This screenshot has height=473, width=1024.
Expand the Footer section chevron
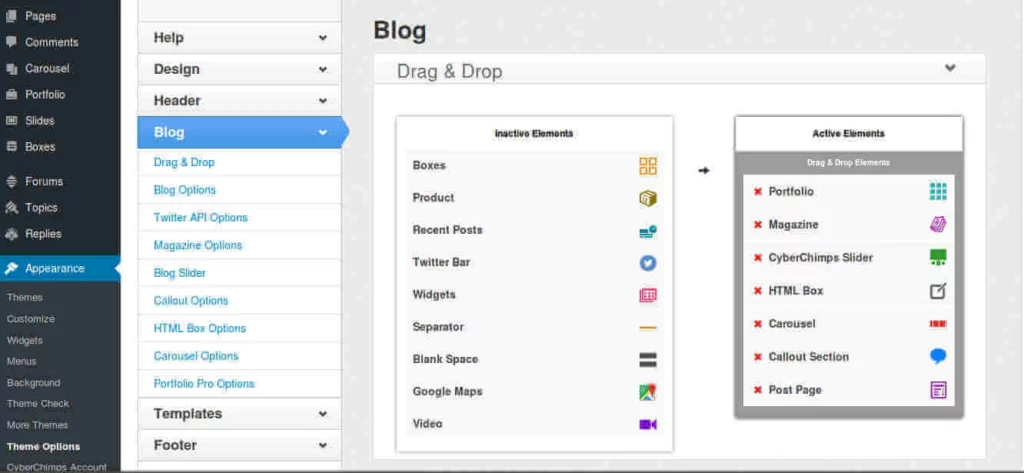click(x=323, y=445)
